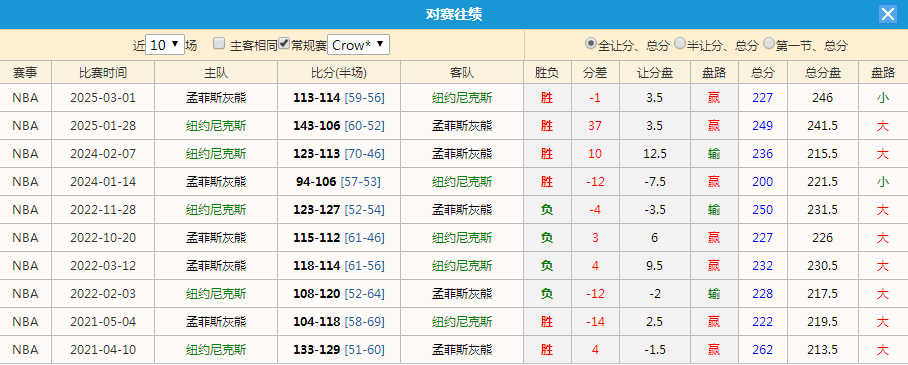Click 小 result in 2025-03-01 row

point(883,98)
